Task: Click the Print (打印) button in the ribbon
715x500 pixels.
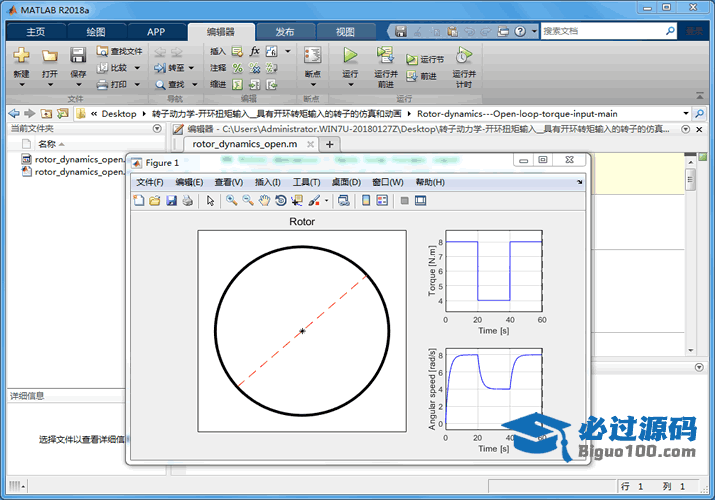Action: pos(112,84)
